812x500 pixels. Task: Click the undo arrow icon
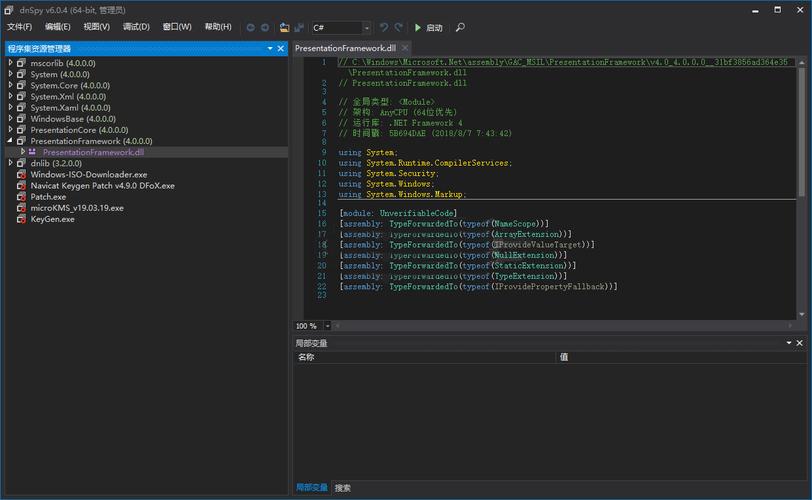(384, 28)
